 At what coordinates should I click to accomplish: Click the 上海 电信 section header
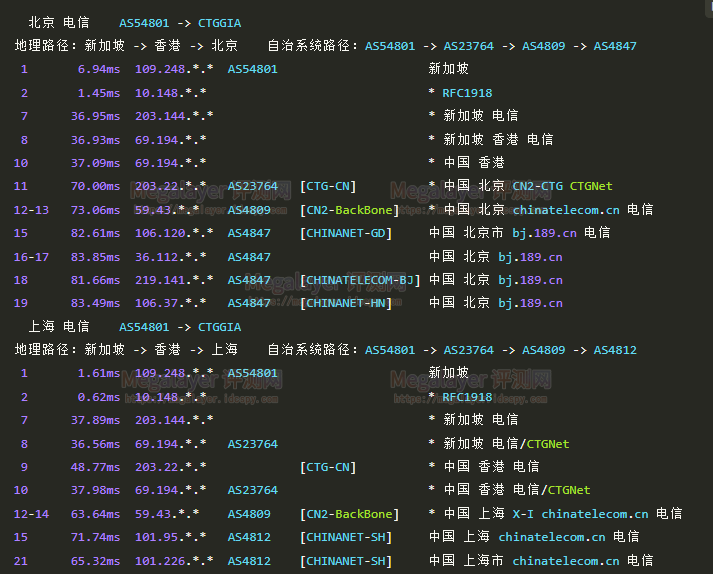point(59,326)
